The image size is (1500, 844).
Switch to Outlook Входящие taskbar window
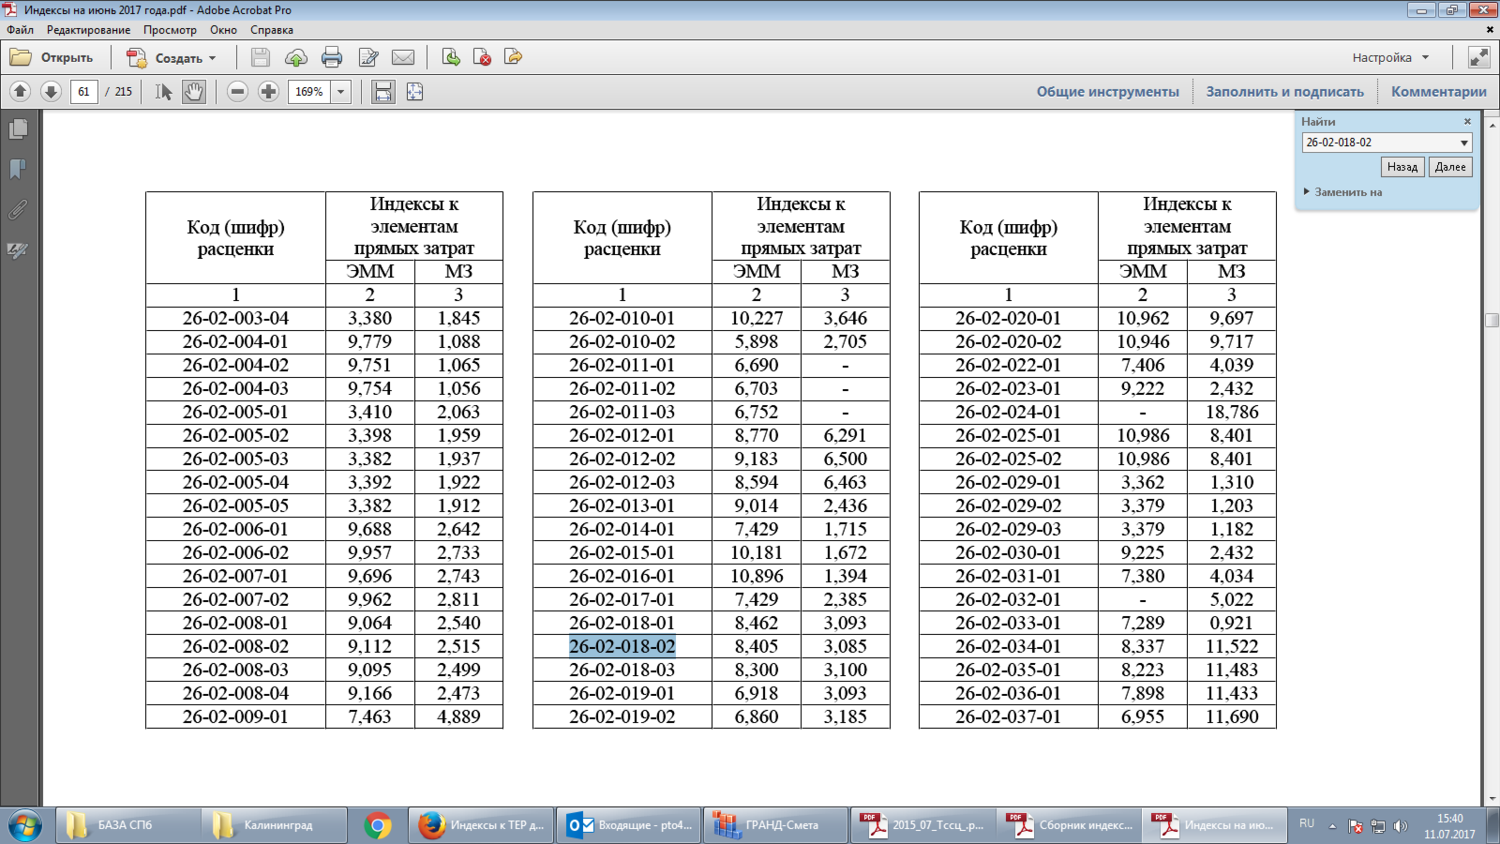[629, 826]
